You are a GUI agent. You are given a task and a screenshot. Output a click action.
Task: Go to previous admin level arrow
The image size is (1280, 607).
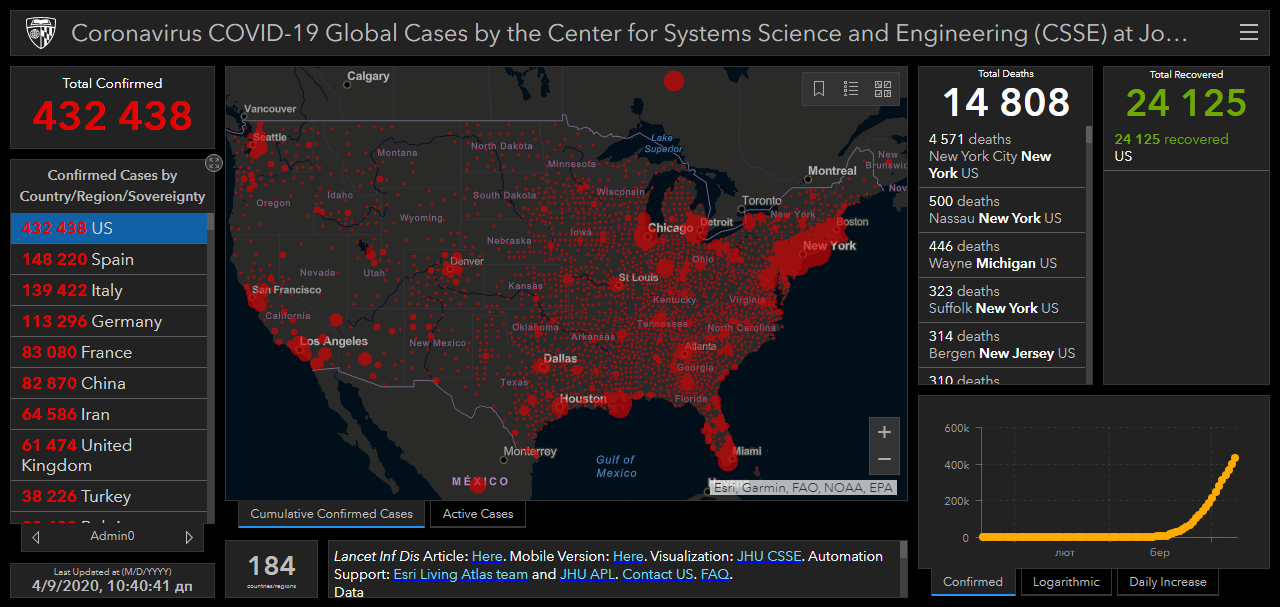36,537
